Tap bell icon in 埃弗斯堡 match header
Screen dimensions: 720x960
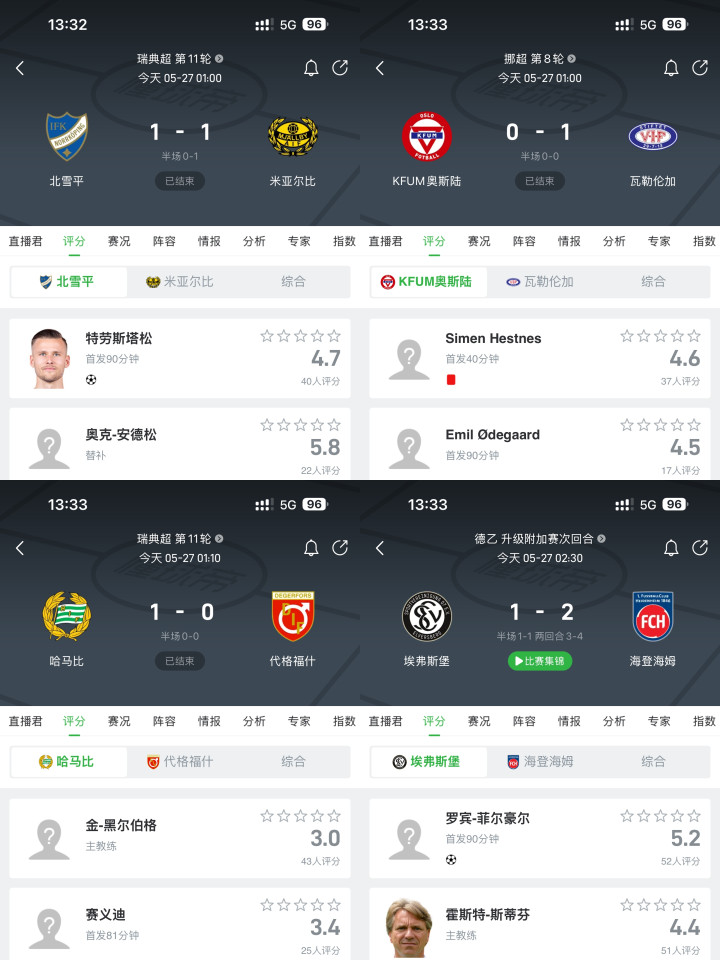click(671, 548)
